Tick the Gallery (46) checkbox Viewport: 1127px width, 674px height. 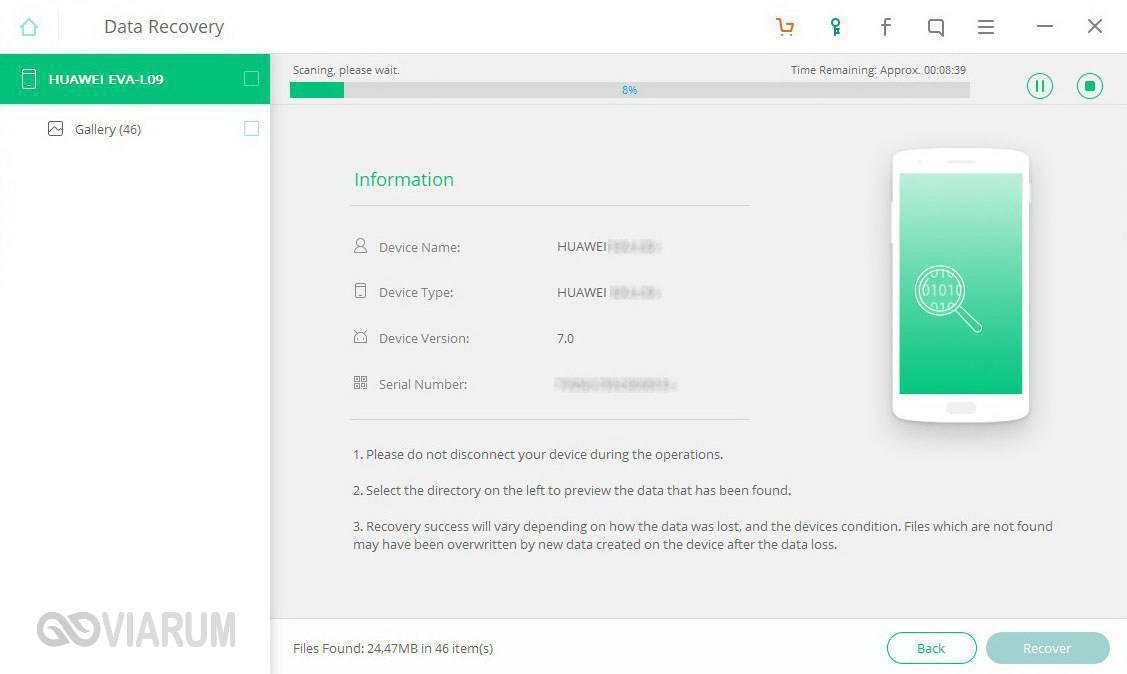(251, 128)
